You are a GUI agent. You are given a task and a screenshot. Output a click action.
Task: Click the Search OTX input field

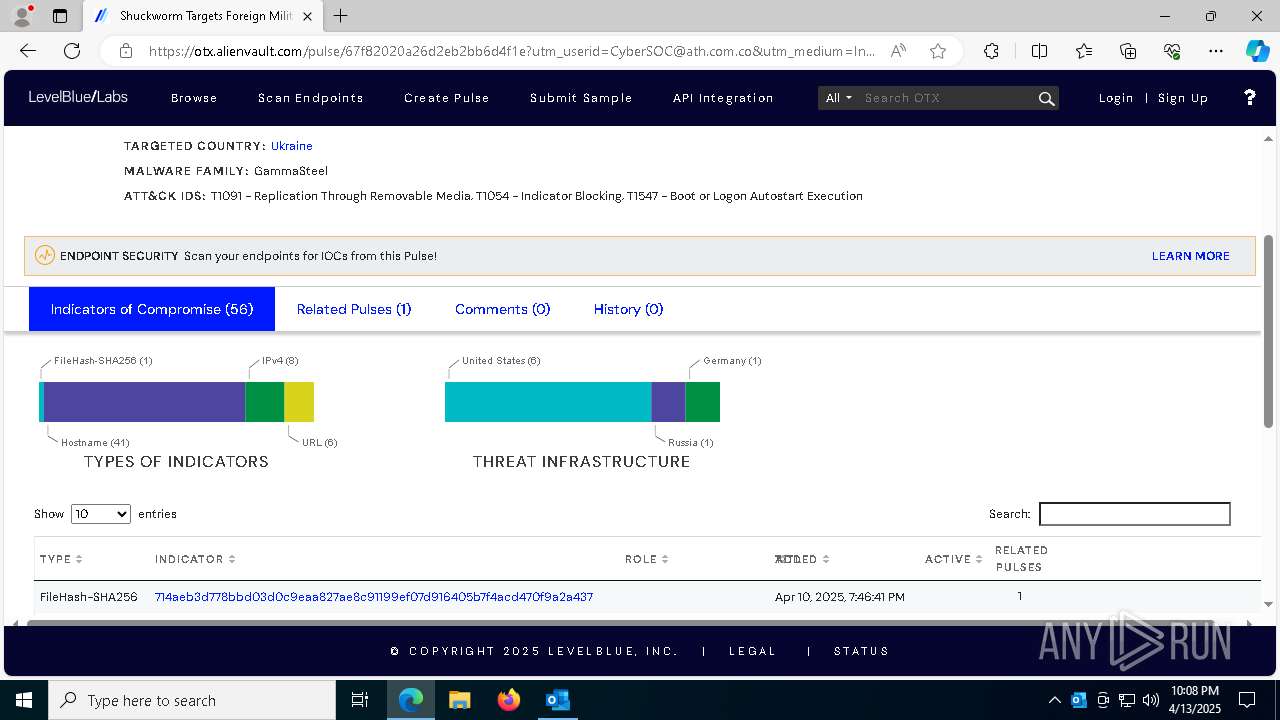tap(947, 98)
